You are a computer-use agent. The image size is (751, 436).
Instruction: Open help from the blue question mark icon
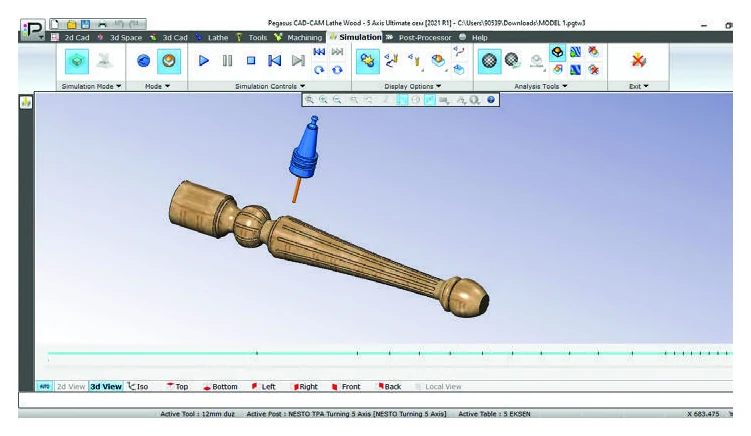click(490, 100)
